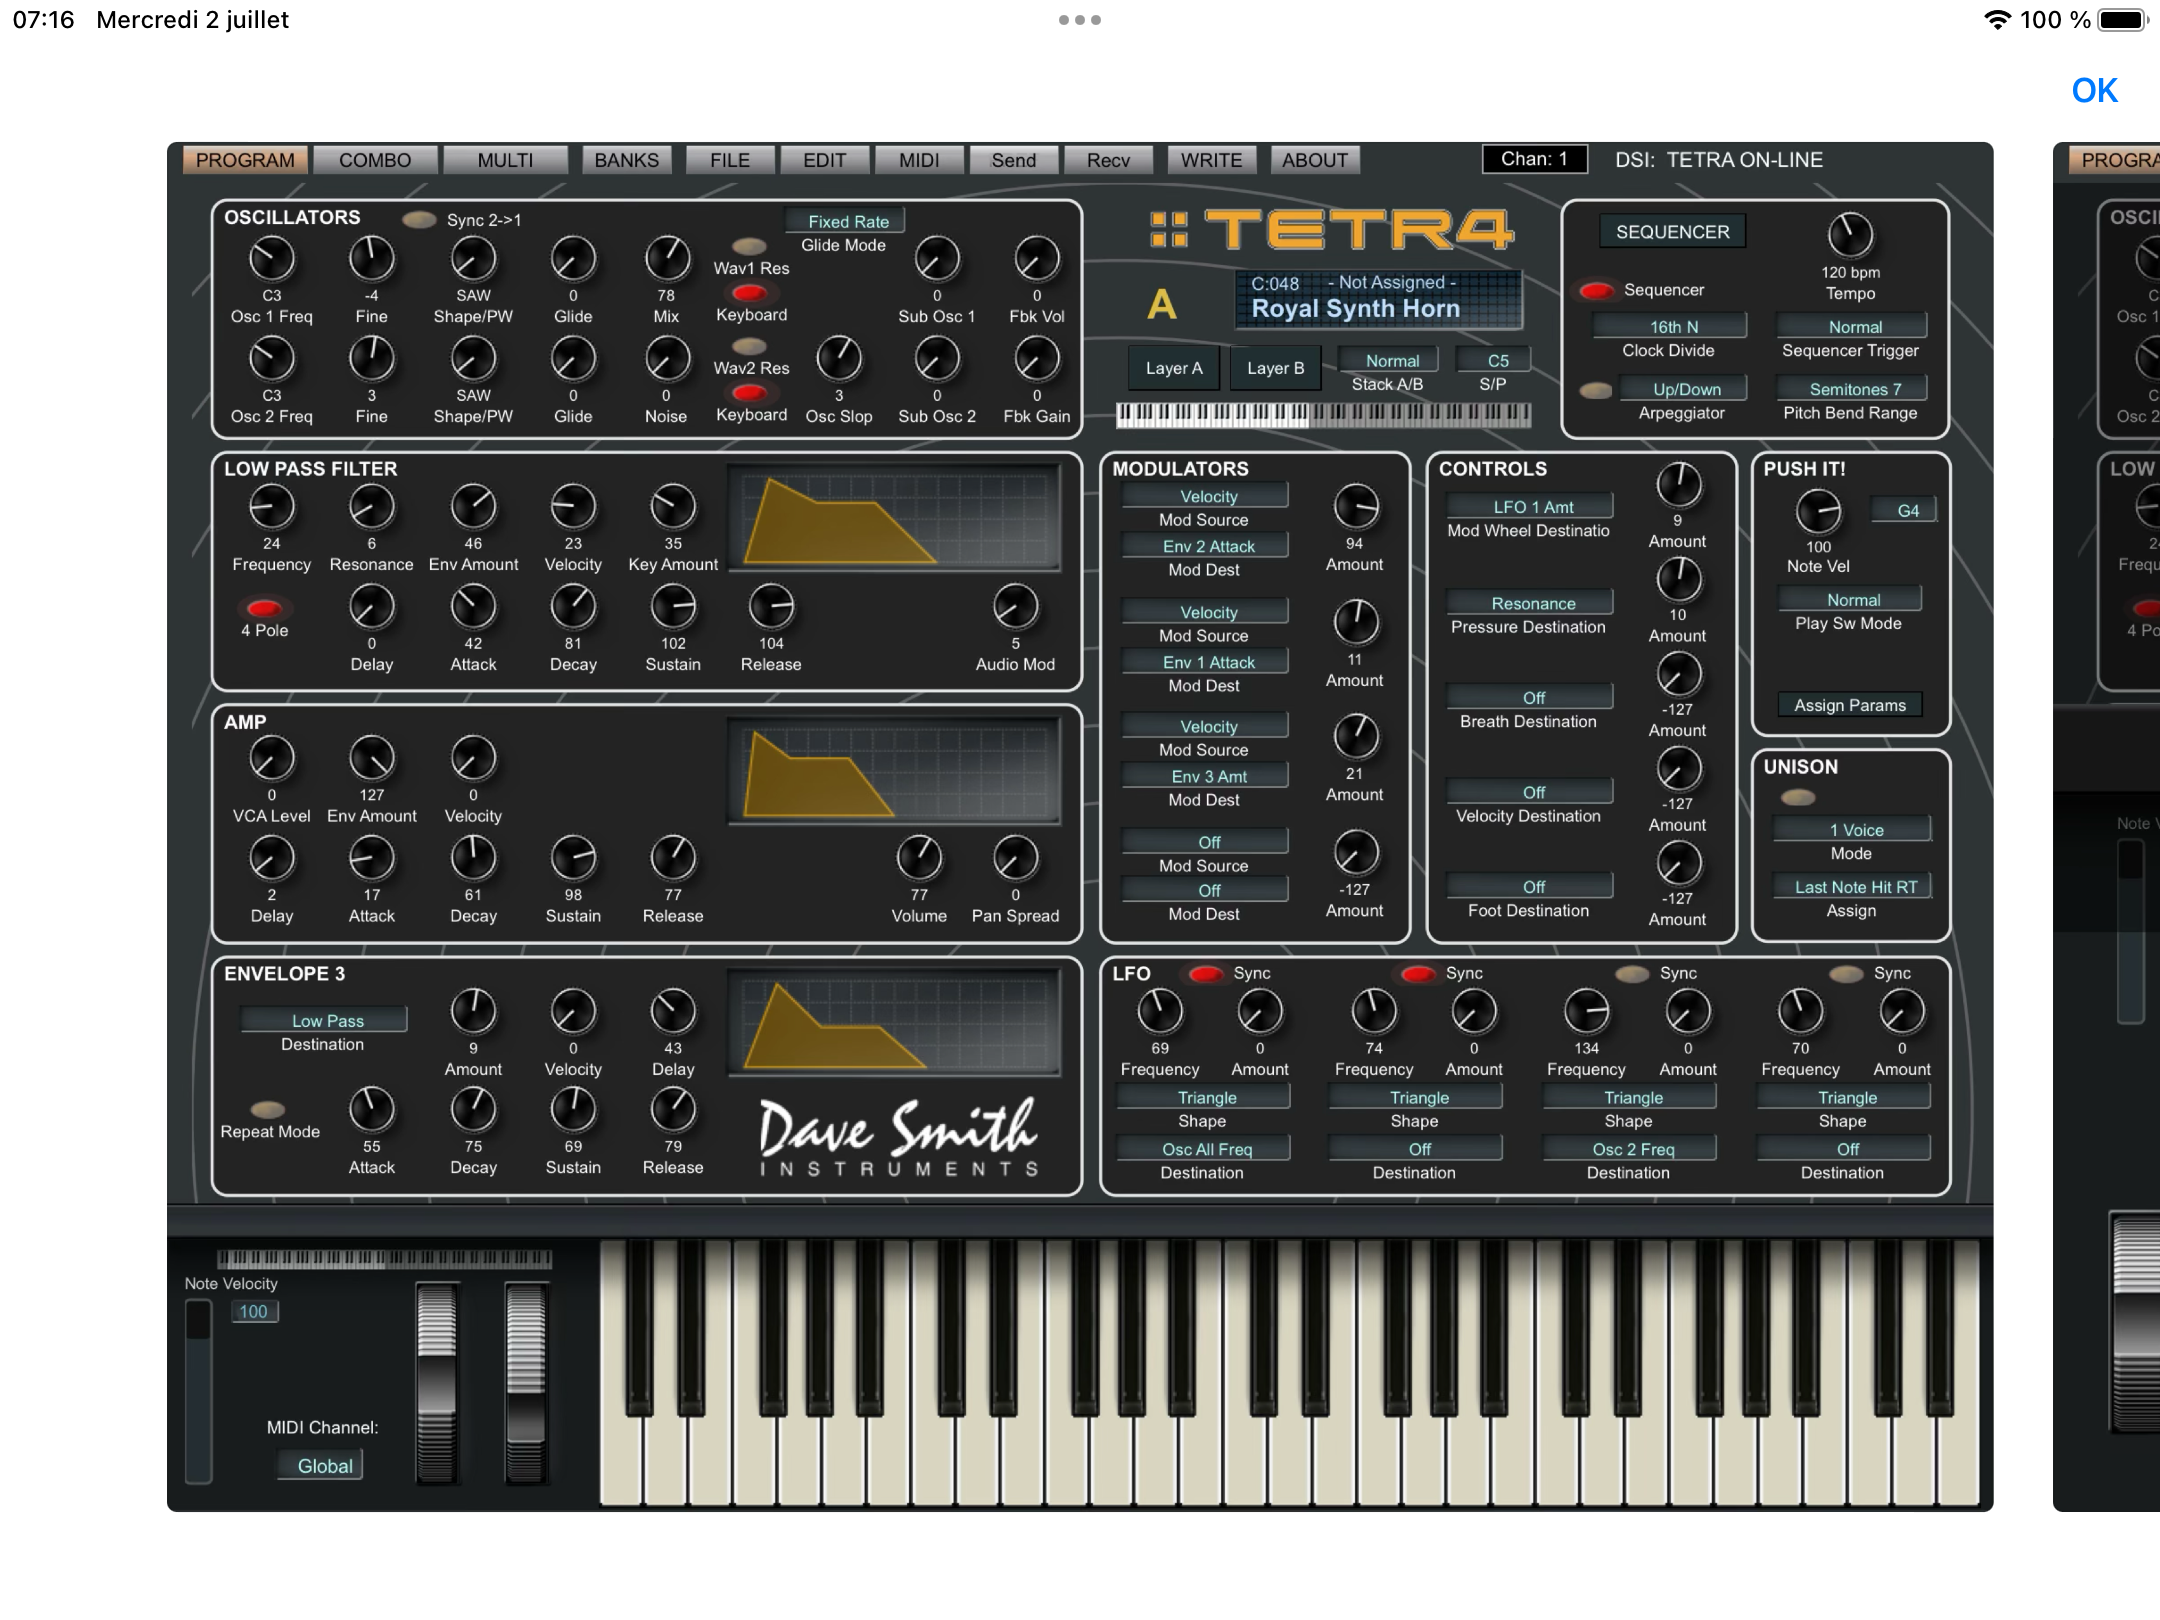The height and width of the screenshot is (1620, 2160).
Task: Open the Env 2 Attack Mod Dest selector
Action: coord(1207,546)
